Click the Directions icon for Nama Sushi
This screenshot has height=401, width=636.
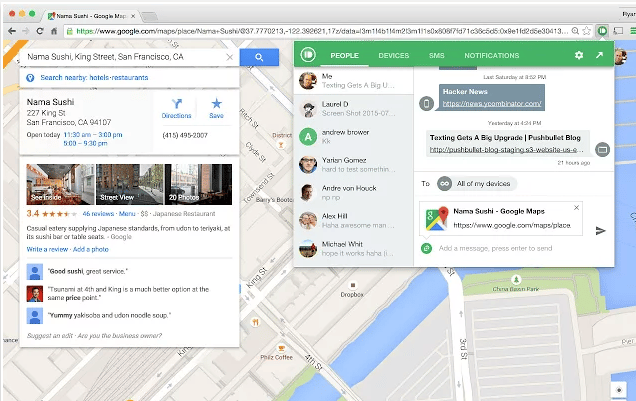point(176,108)
